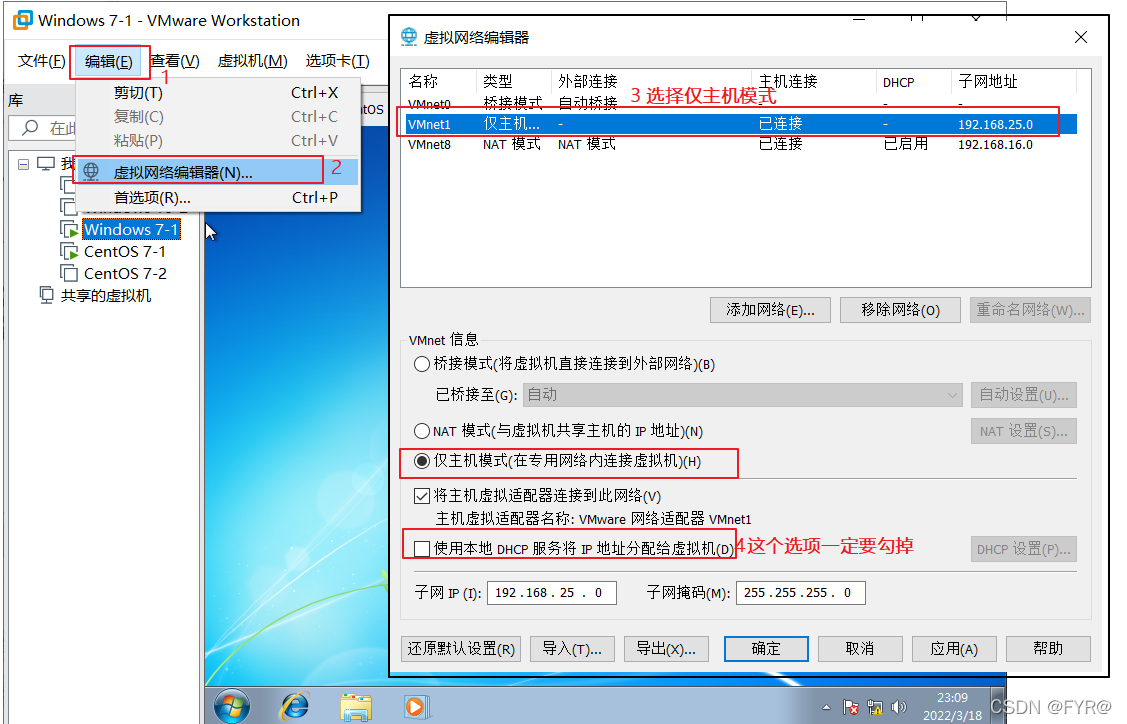This screenshot has height=724, width=1127.
Task: Select CentOS 7-2 in the library tree
Action: 125,273
